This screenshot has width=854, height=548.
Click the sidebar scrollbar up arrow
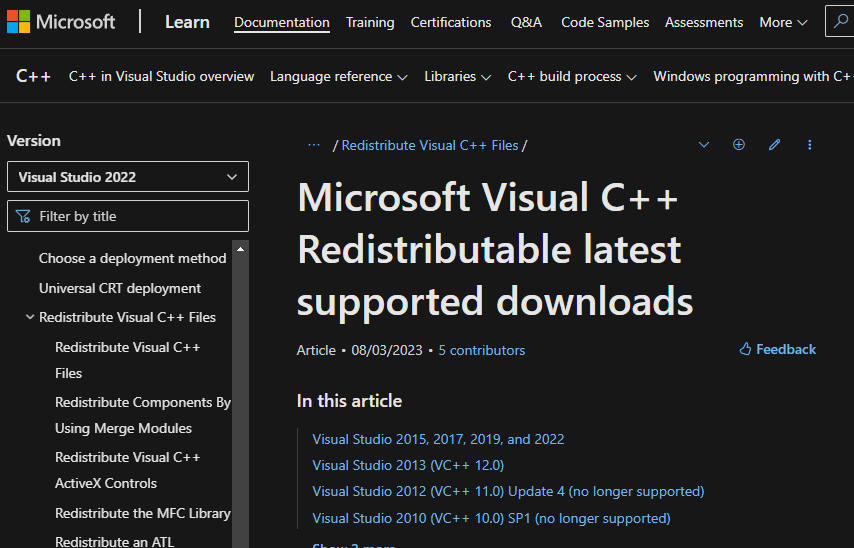240,248
